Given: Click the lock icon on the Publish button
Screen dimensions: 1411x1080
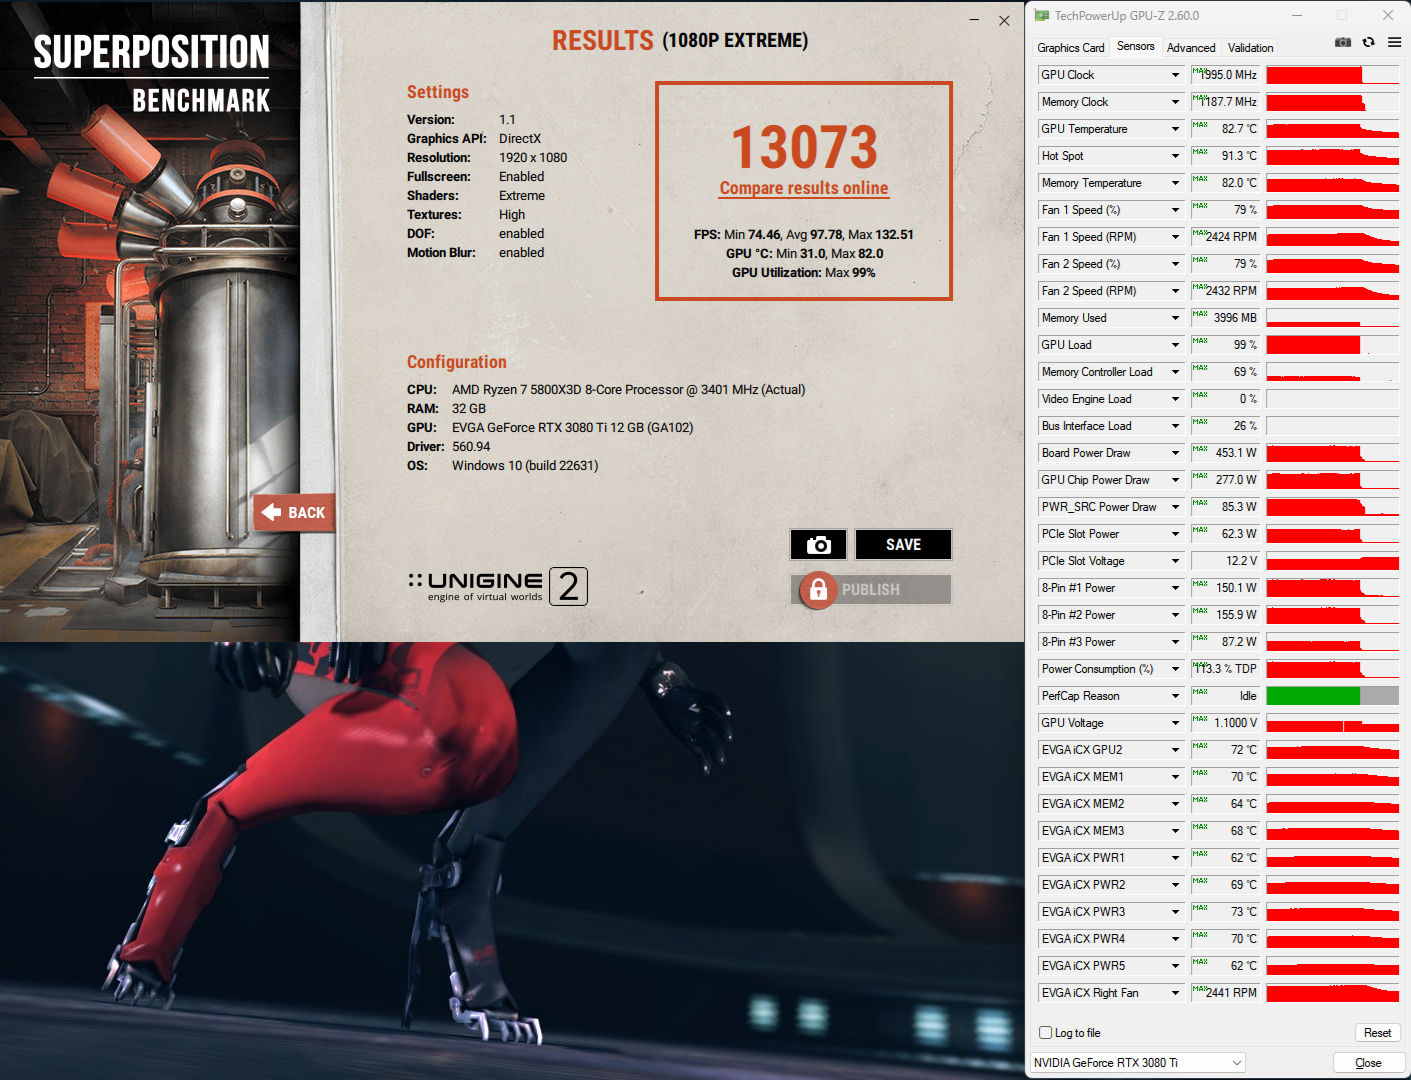Looking at the screenshot, I should 818,590.
